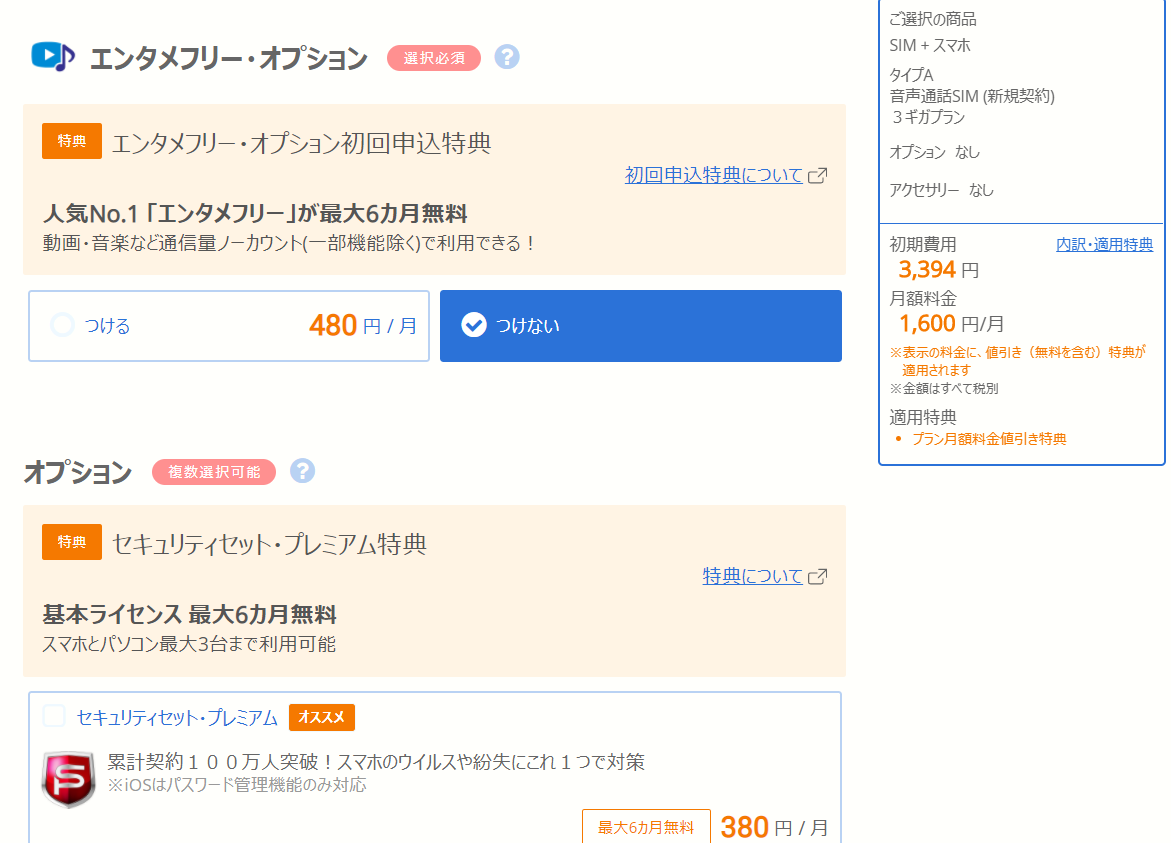The width and height of the screenshot is (1171, 843).
Task: Select つけない radio option
Action: point(641,326)
